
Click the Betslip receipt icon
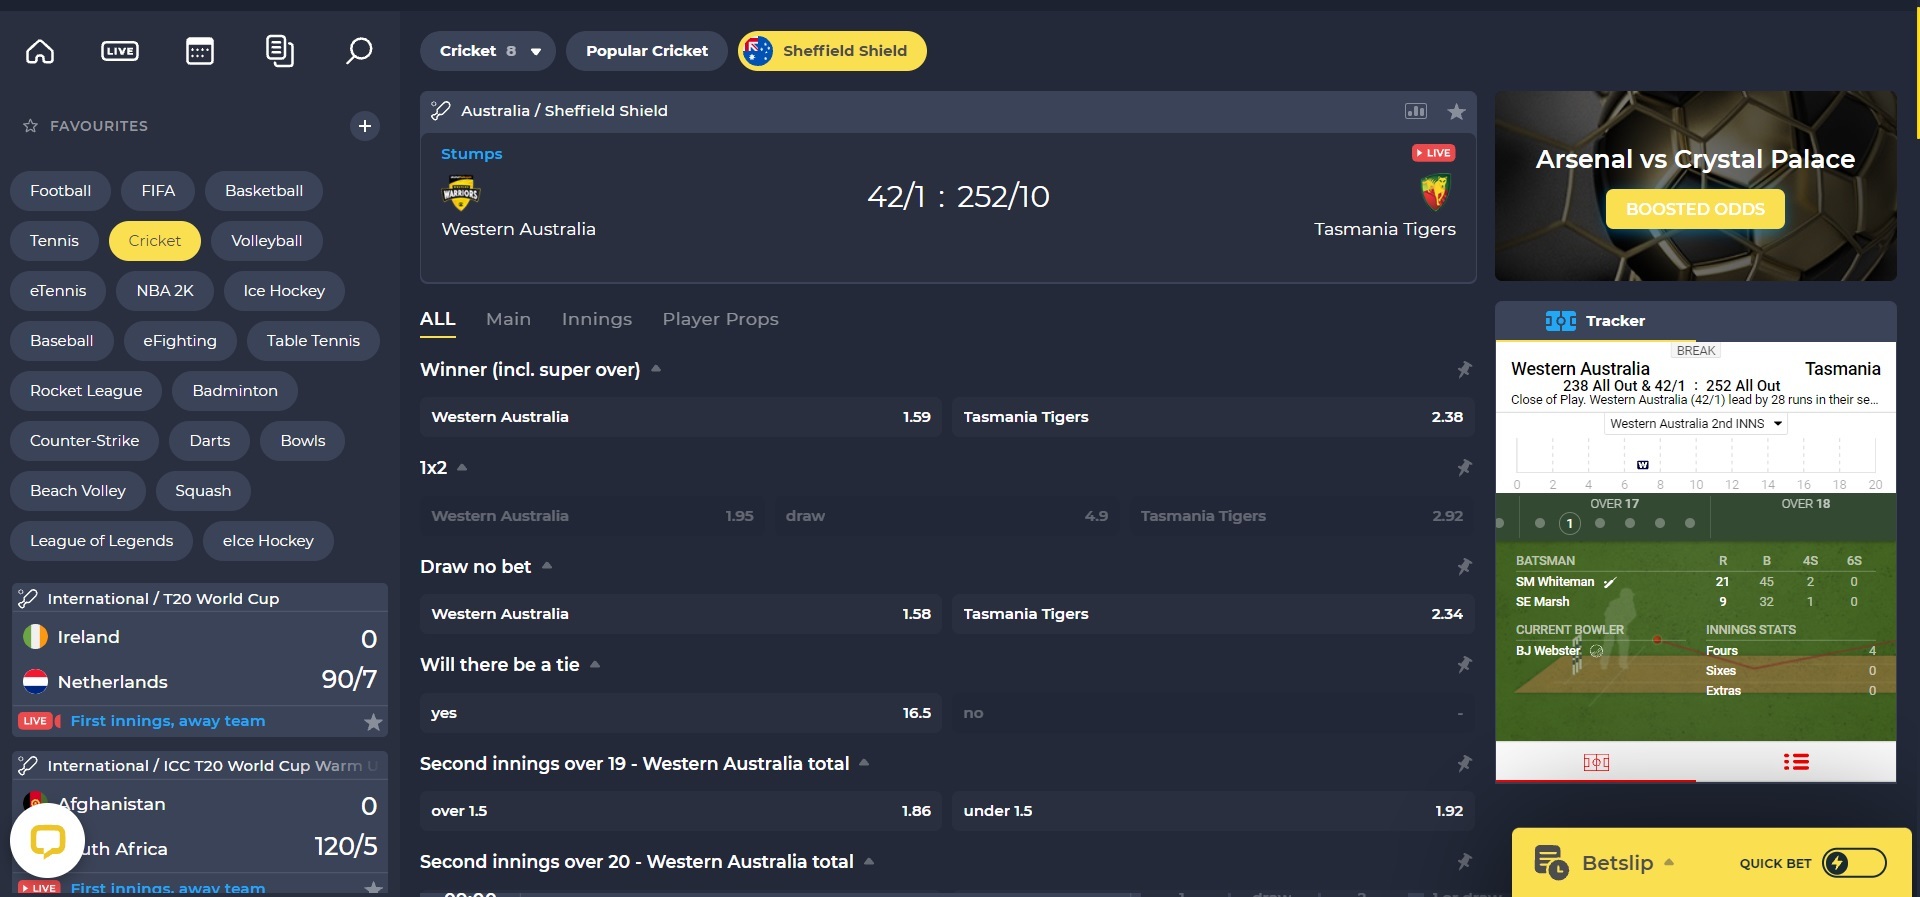(1551, 862)
